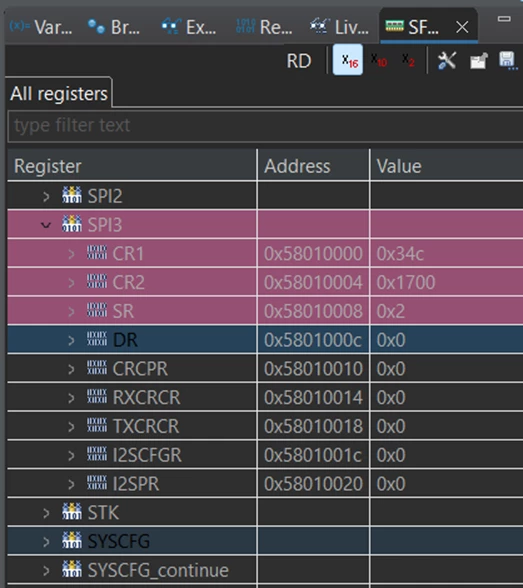This screenshot has width=523, height=588.
Task: Expand the I2SPR register bits
Action: click(71, 484)
